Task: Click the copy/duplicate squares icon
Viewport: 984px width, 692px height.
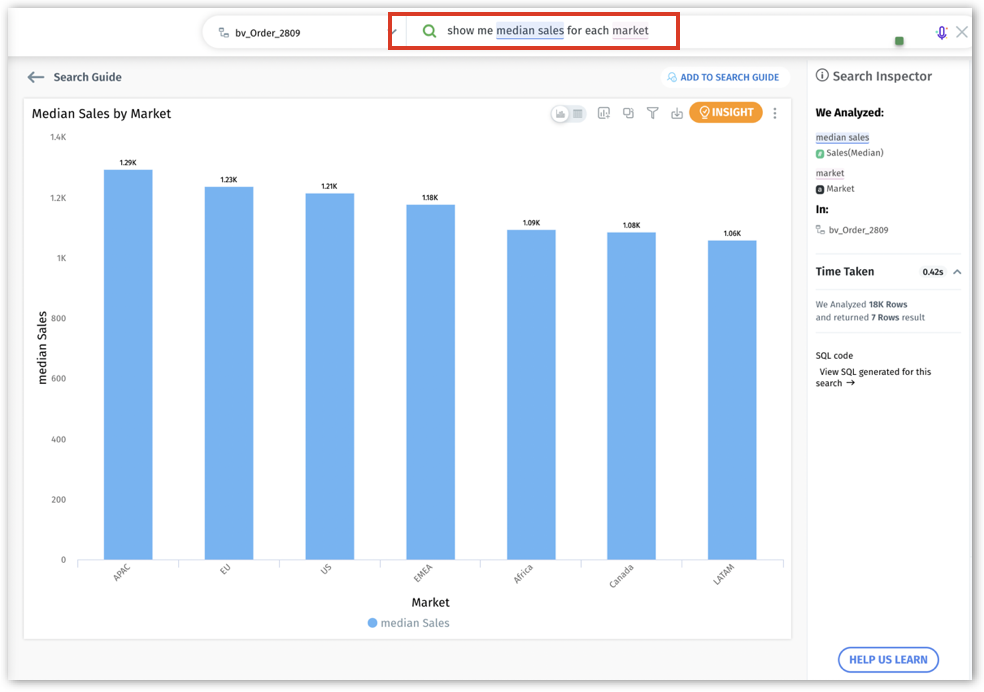Action: coord(628,113)
